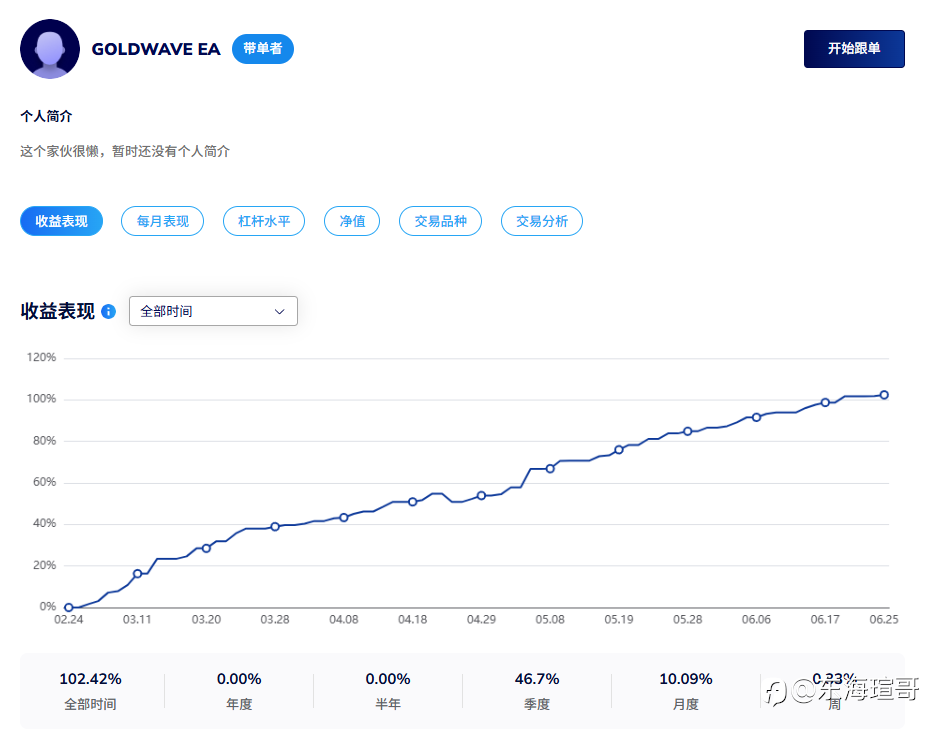Click the 60% y-axis label
929x735 pixels.
[x=44, y=482]
